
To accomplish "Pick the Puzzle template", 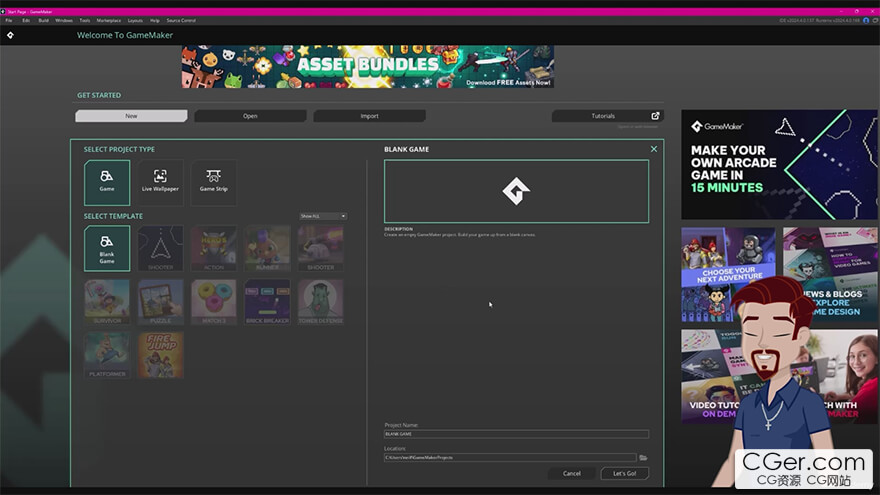I will (160, 302).
